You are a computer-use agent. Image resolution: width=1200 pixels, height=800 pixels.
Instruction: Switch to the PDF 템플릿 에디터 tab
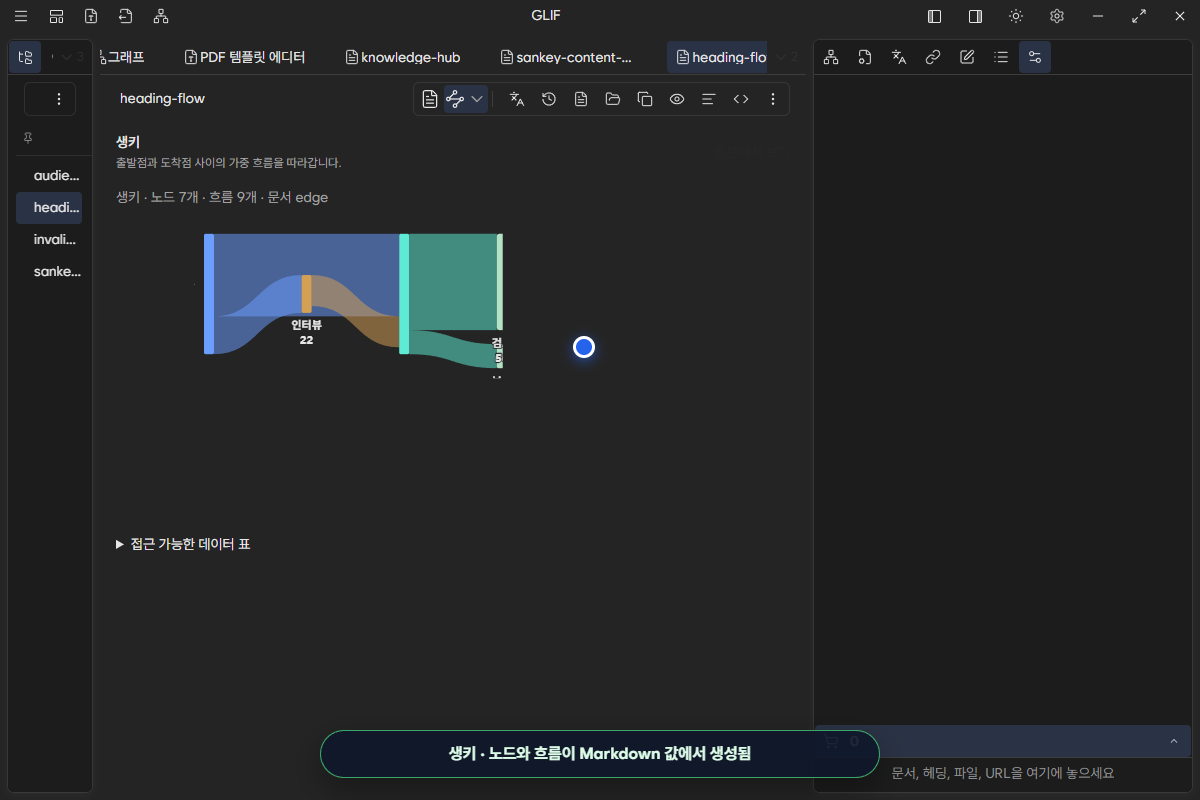coord(243,57)
